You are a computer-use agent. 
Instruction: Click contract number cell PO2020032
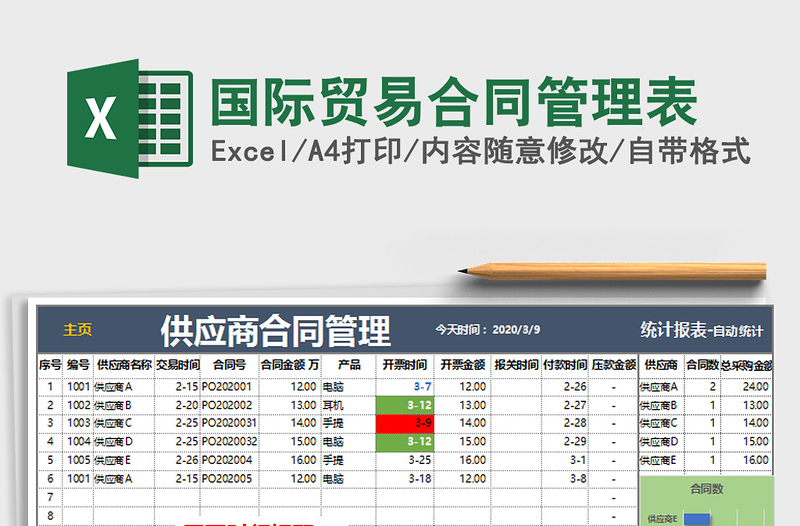tap(230, 442)
